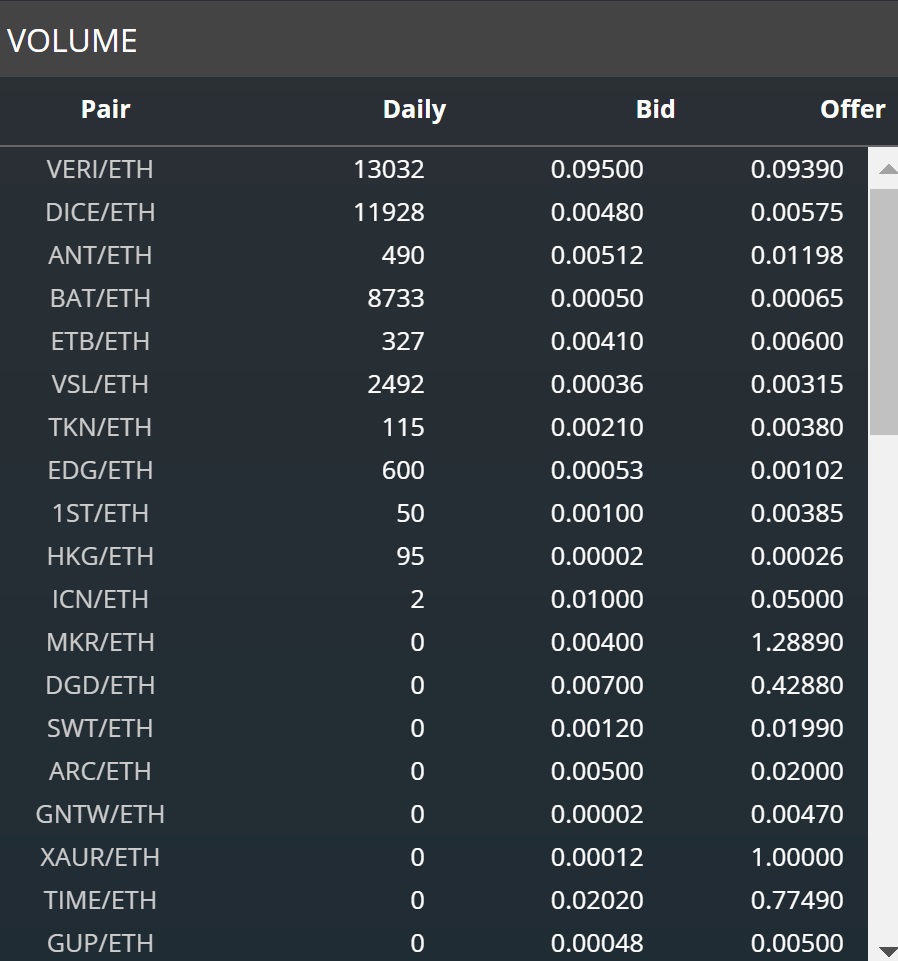Sort the table by the Daily column
Viewport: 898px width, 961px height.
coord(413,110)
